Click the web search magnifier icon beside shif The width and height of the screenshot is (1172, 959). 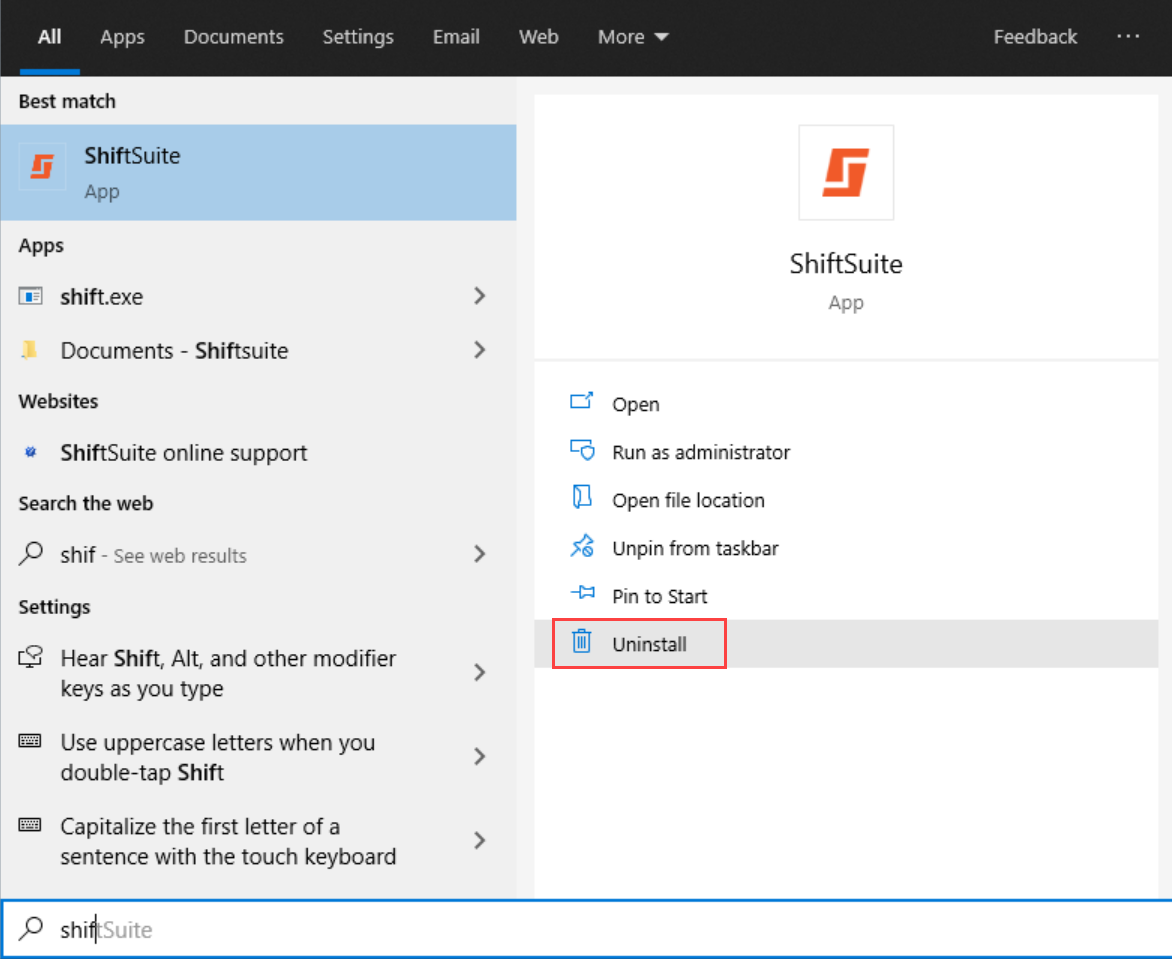31,554
